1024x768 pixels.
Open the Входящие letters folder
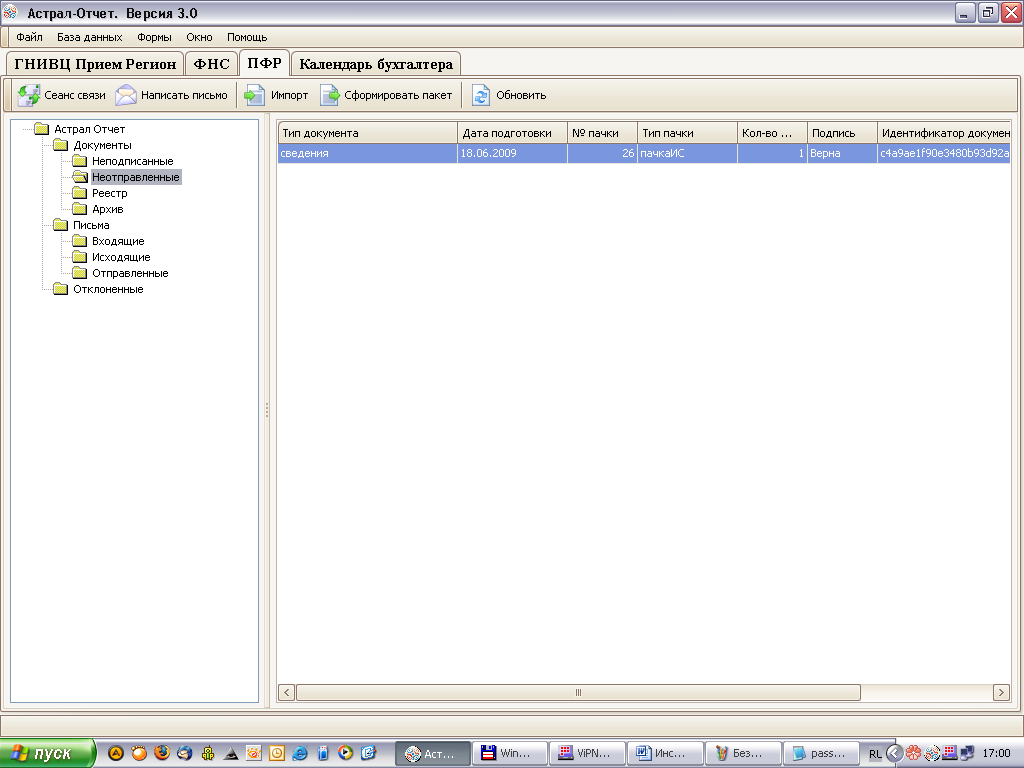tap(118, 241)
